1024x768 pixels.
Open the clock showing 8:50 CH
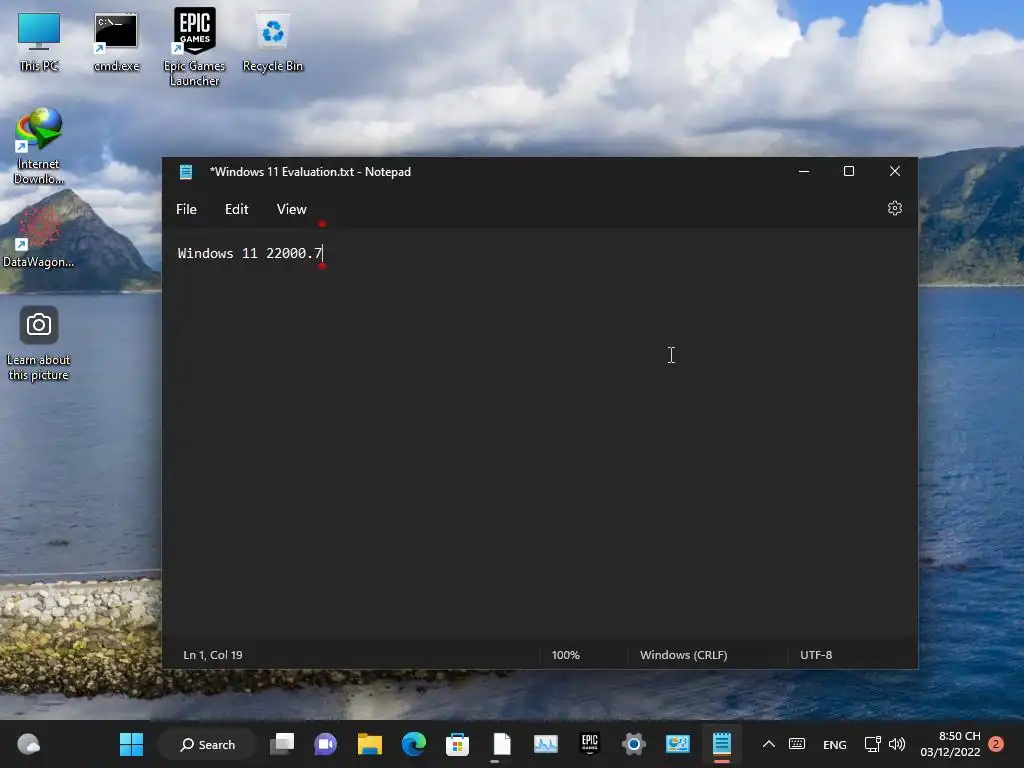pos(950,744)
